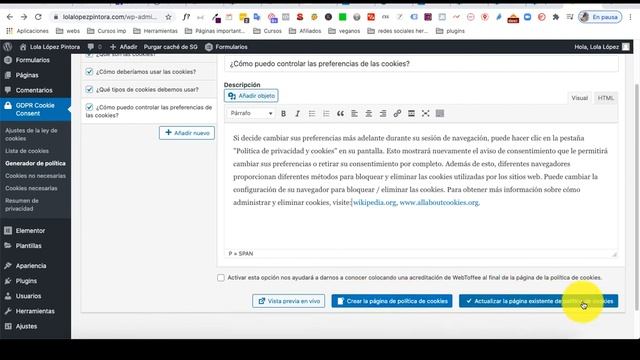The image size is (640, 360).
Task: Open 'Resumen de privacidad' submenu item
Action: (22, 204)
